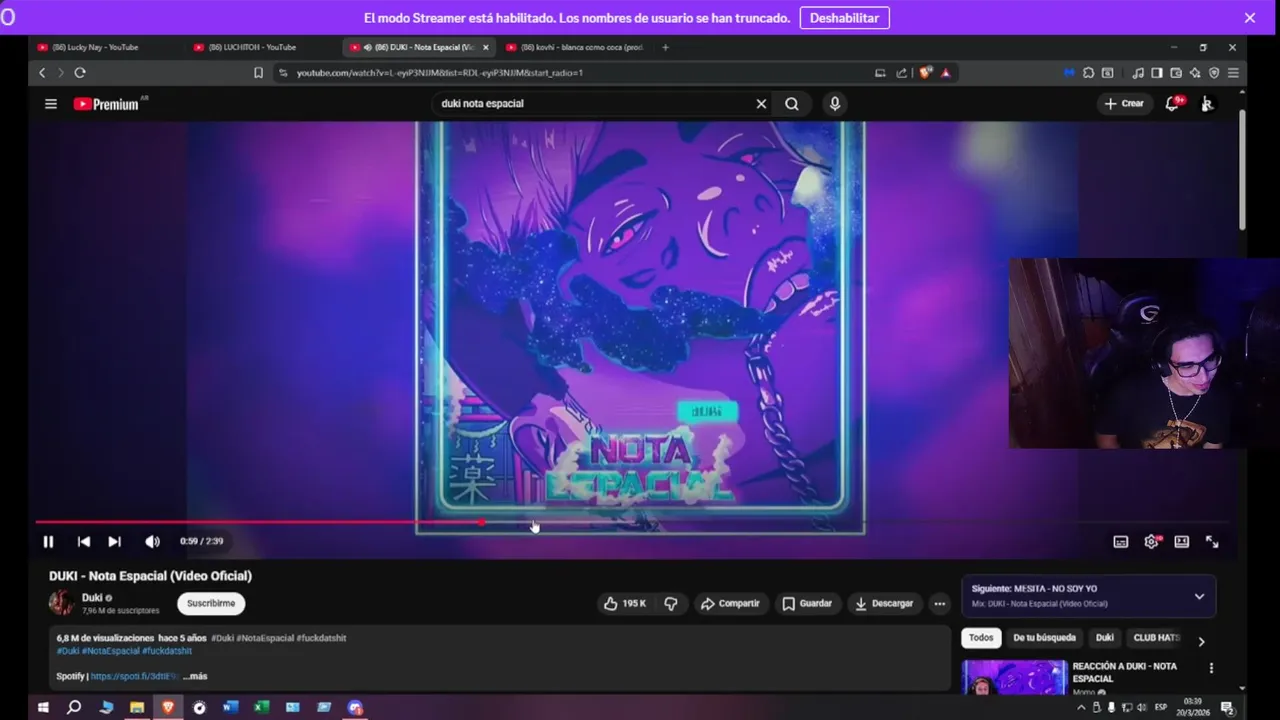Disable Streamer mode with Deshabilitar
Screen dimensions: 1280x720
tap(844, 18)
